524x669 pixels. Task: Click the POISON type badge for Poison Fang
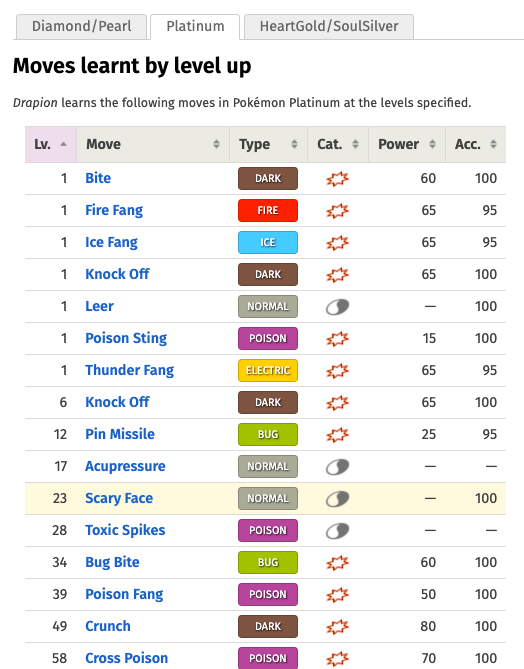268,594
